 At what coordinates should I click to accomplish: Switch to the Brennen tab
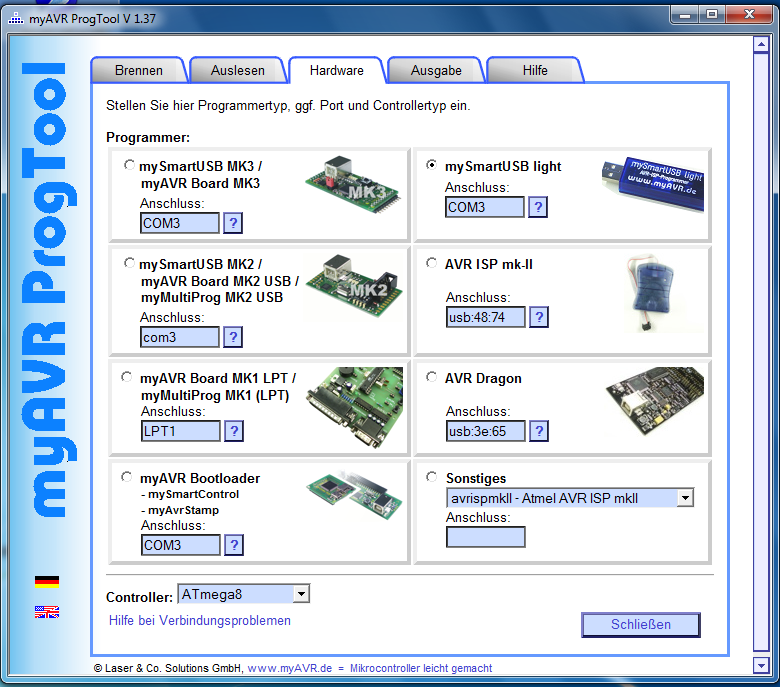pyautogui.click(x=139, y=71)
